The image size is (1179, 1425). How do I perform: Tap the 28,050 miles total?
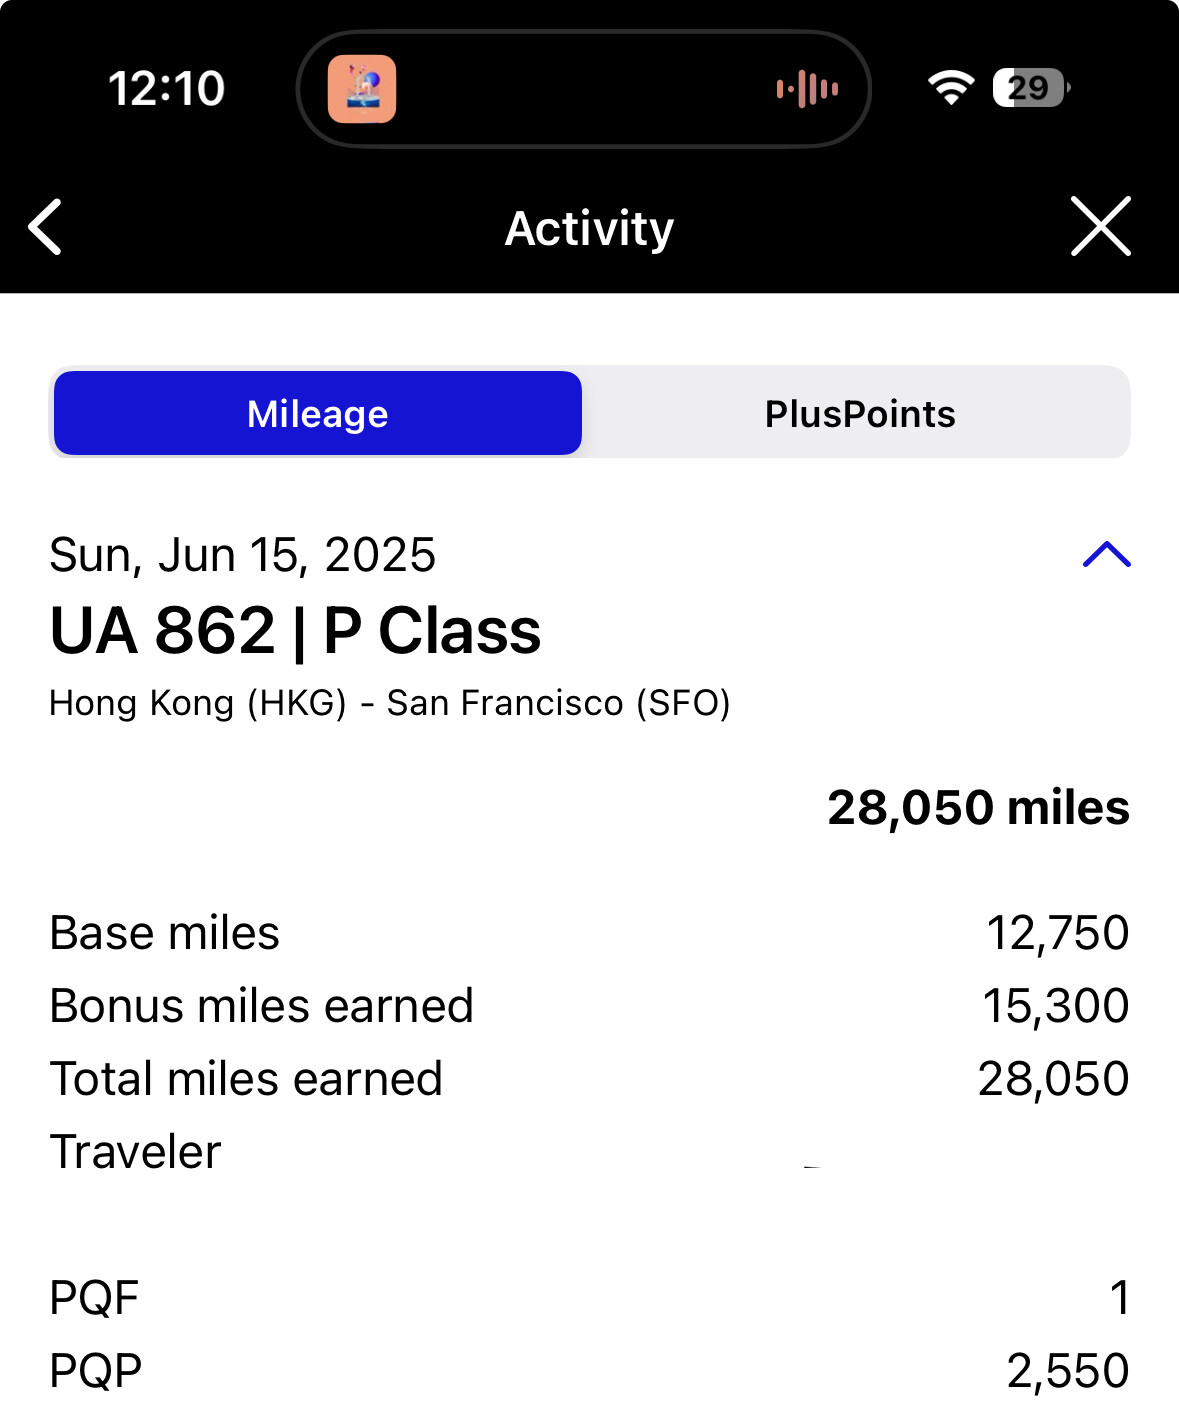pyautogui.click(x=977, y=807)
